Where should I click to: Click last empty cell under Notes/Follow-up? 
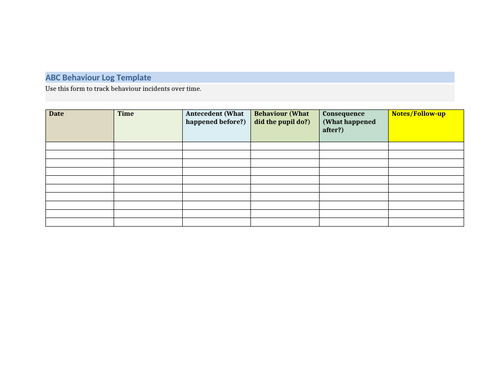click(x=426, y=222)
